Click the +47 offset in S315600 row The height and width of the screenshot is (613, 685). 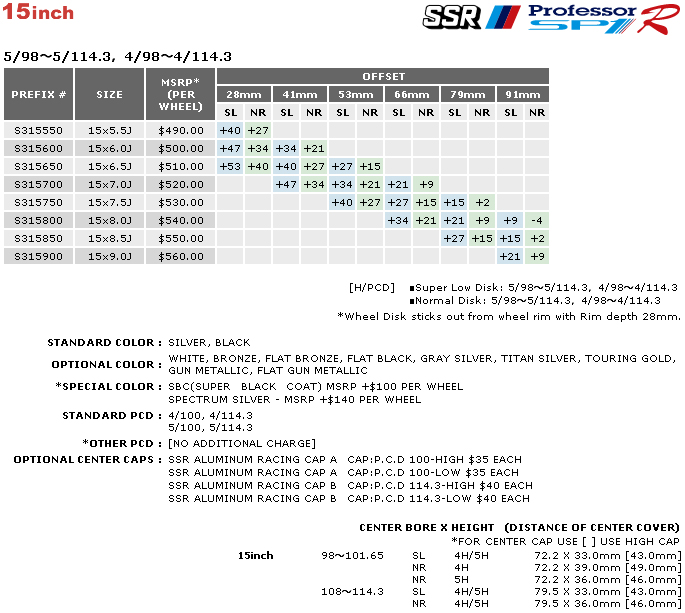point(230,149)
